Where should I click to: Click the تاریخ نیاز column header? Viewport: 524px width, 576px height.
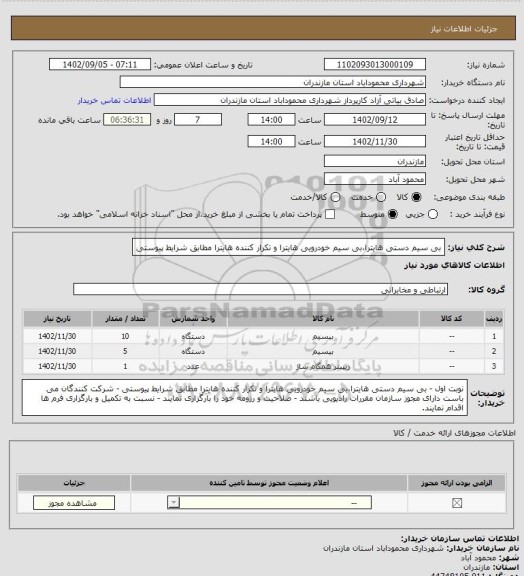[x=57, y=319]
